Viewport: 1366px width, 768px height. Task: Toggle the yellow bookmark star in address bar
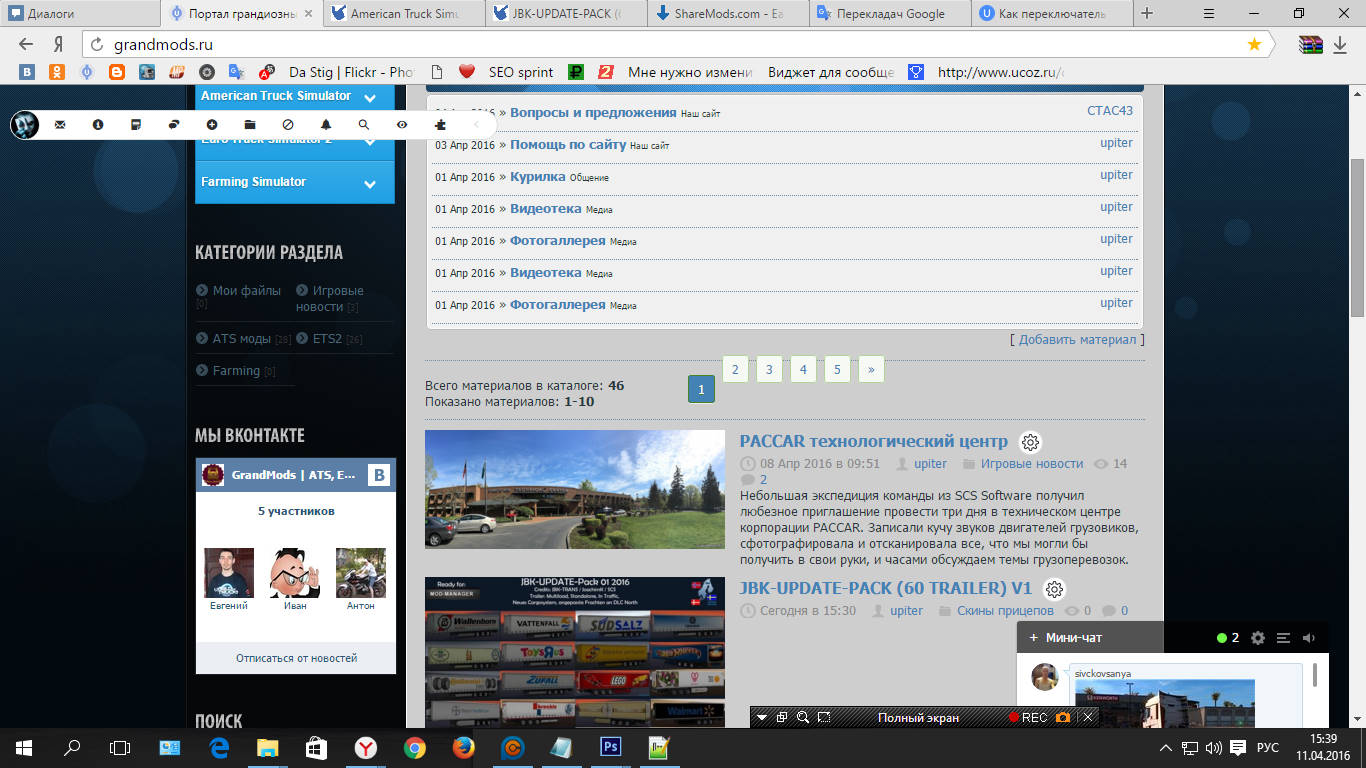point(1254,45)
